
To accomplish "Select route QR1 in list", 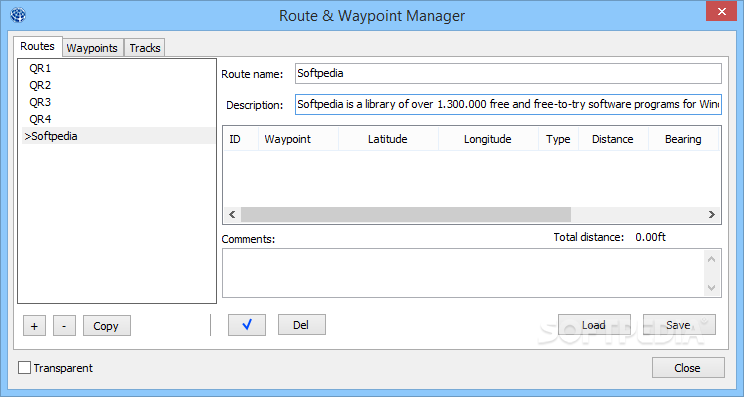I will click(118, 68).
